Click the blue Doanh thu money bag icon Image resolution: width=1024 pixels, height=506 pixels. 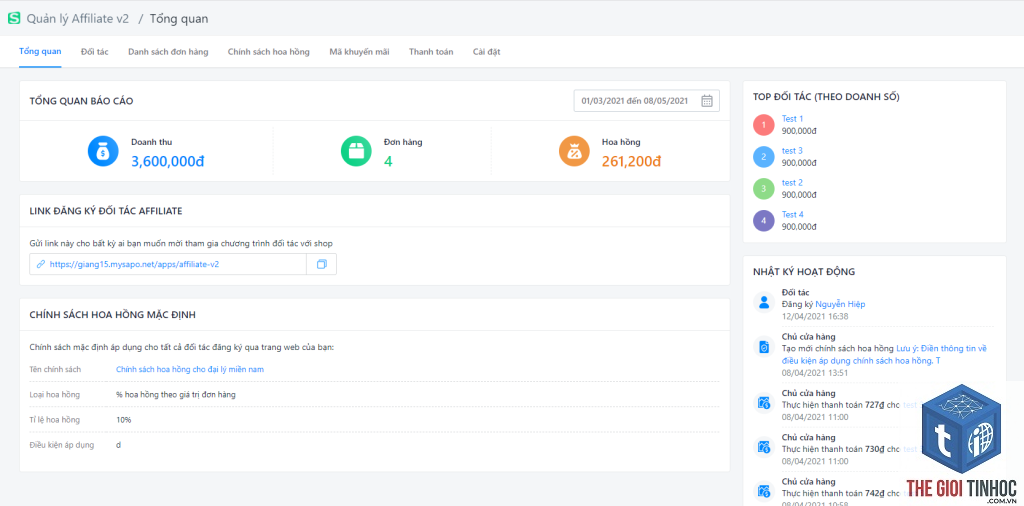tap(103, 151)
